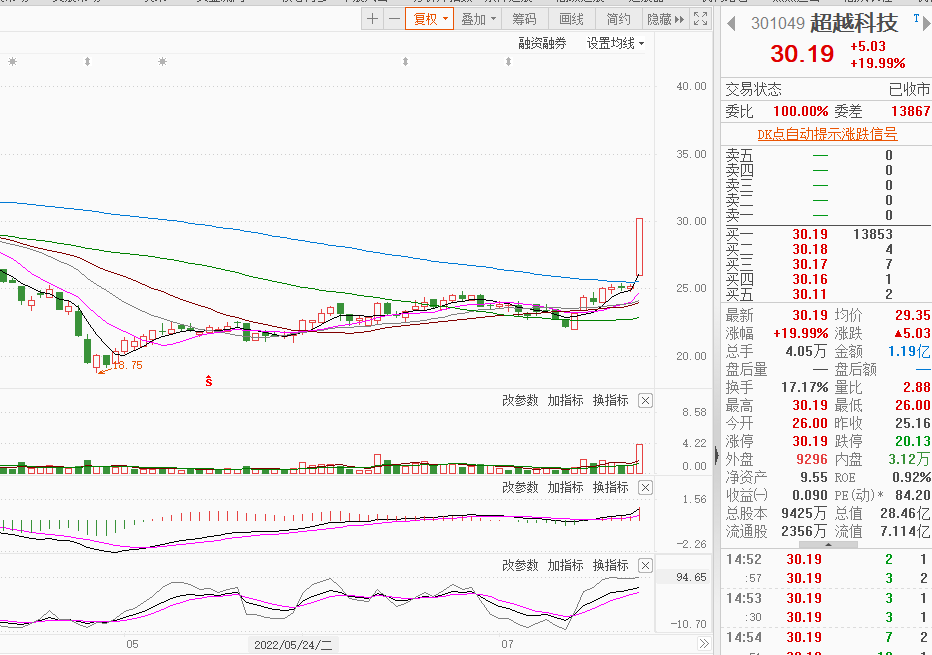
Task: Click 改参数 in KDJ panel
Action: pos(520,565)
